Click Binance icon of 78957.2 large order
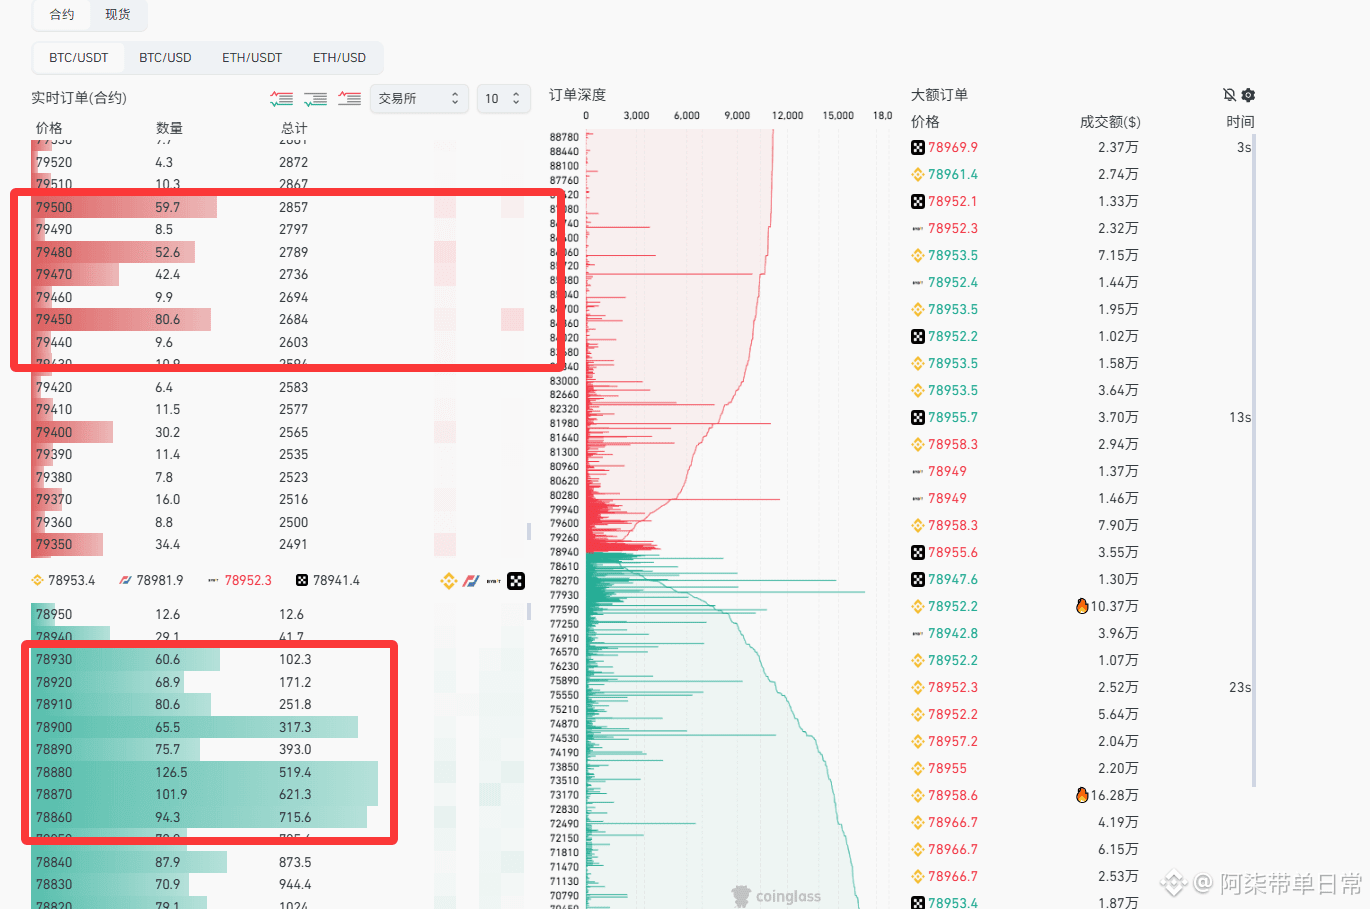This screenshot has width=1370, height=909. [x=918, y=741]
